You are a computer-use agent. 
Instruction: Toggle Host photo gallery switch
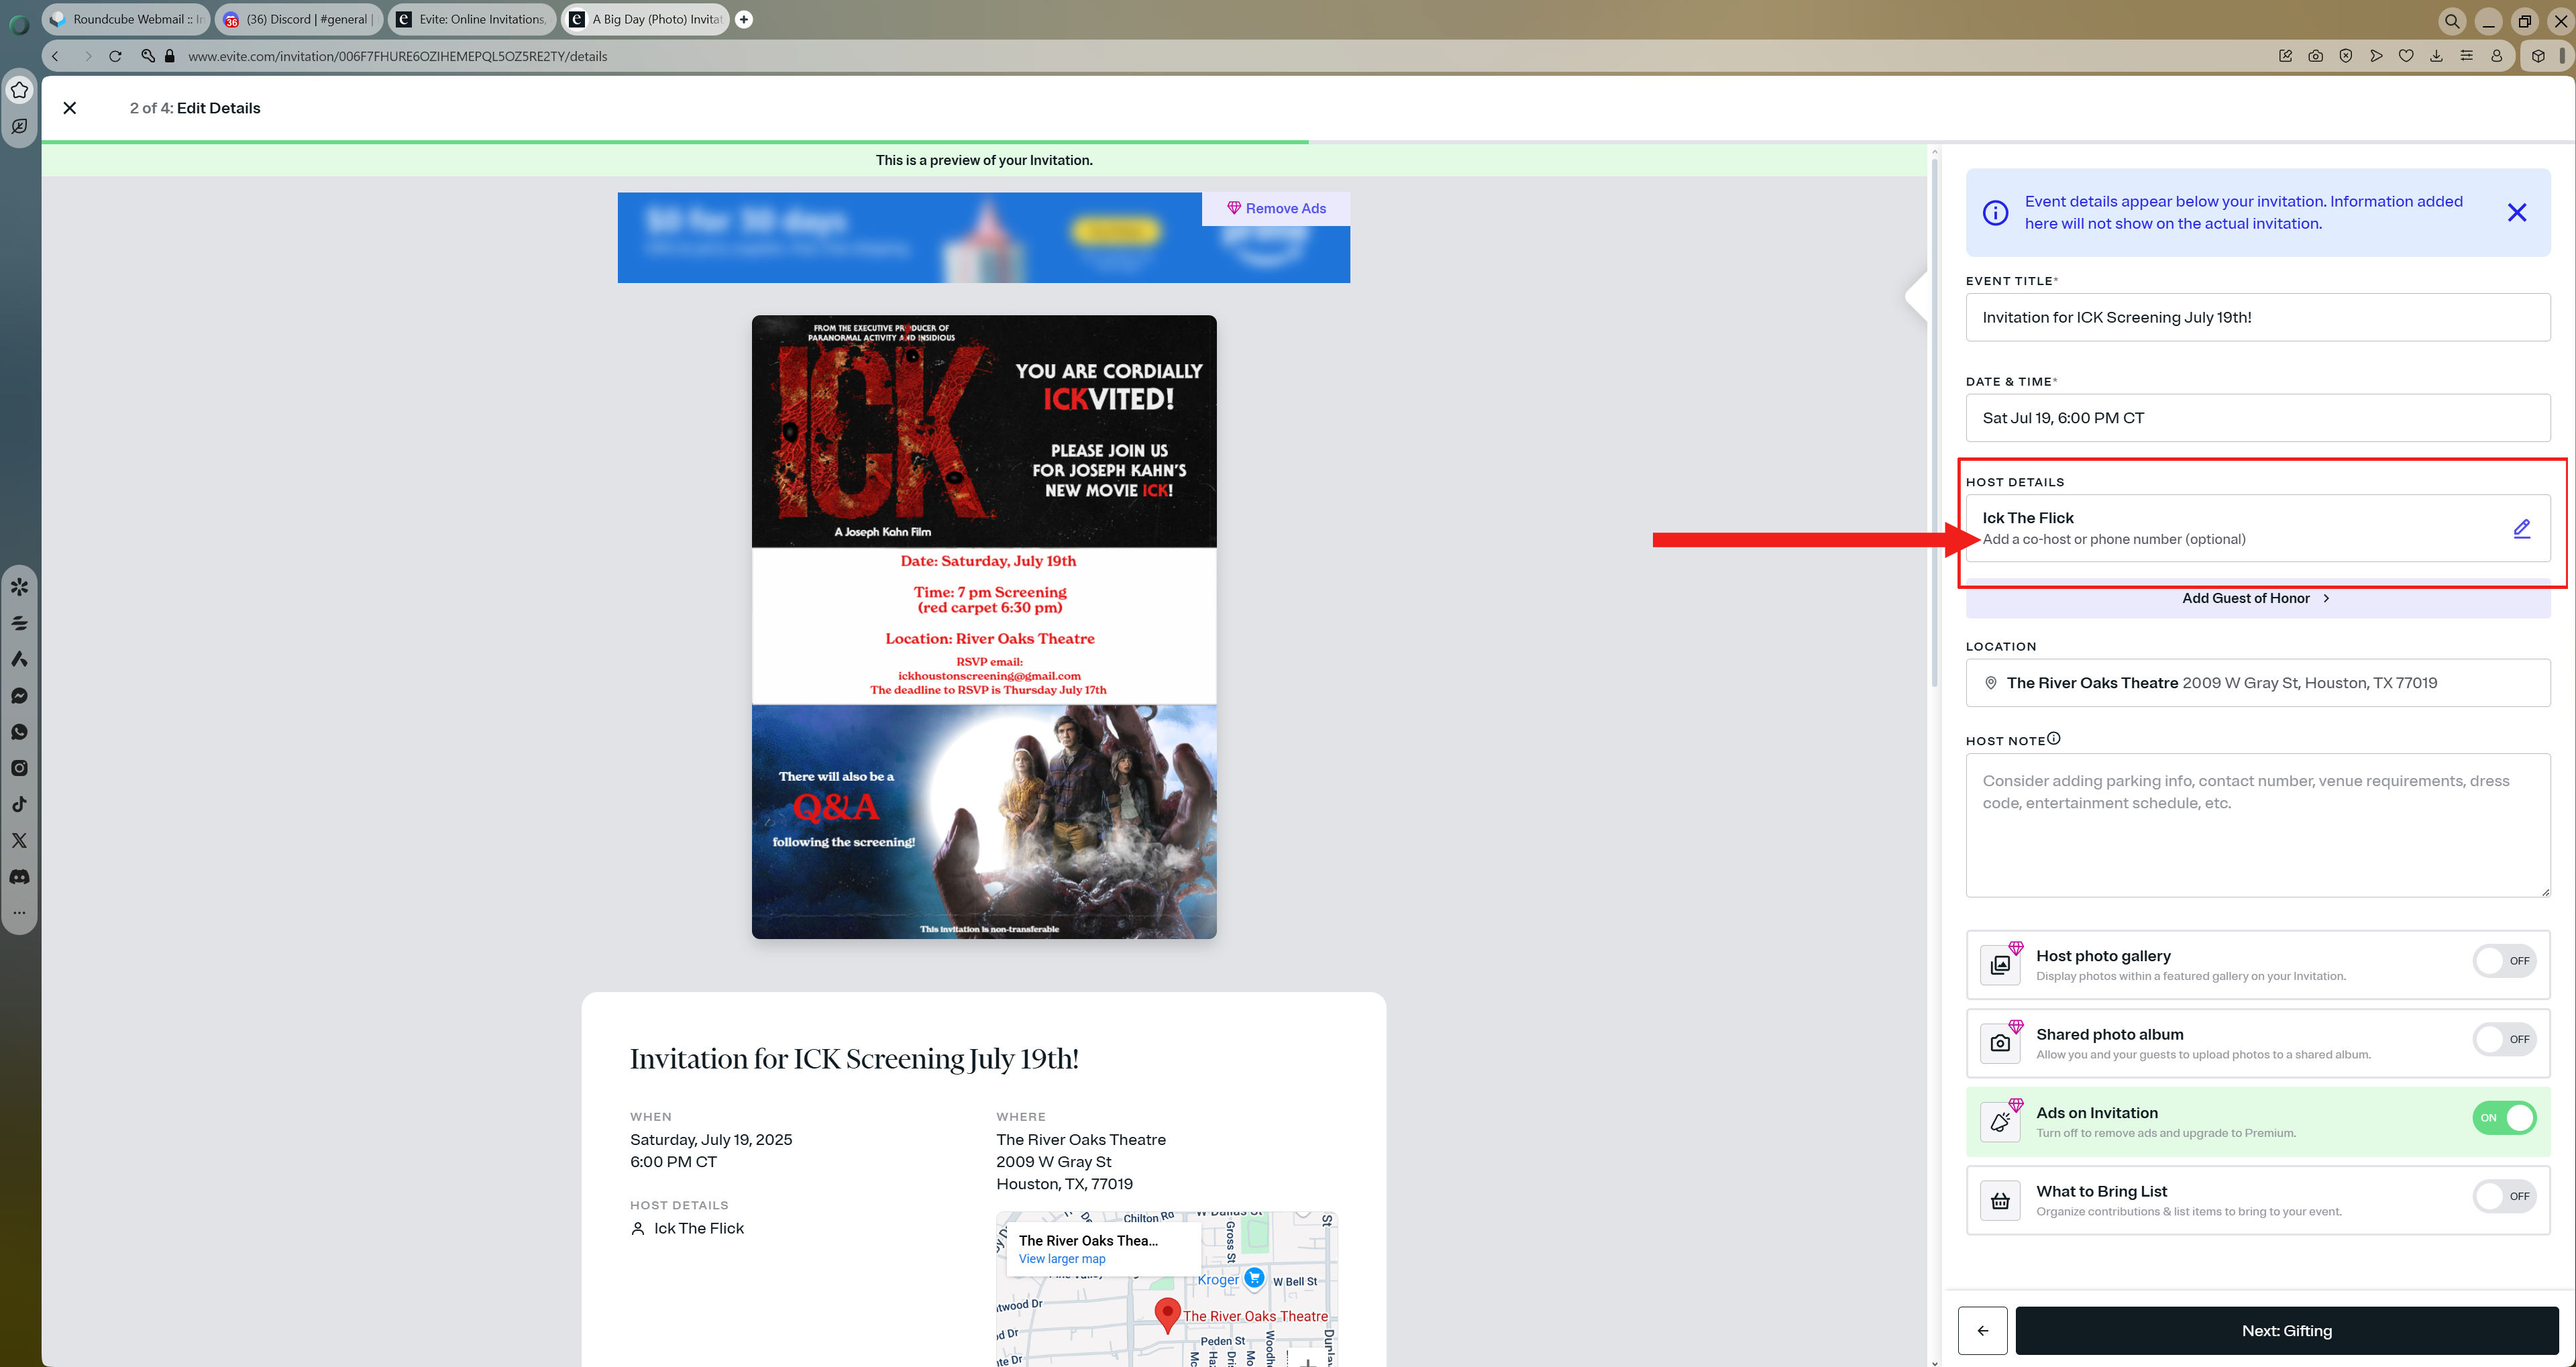pos(2505,961)
